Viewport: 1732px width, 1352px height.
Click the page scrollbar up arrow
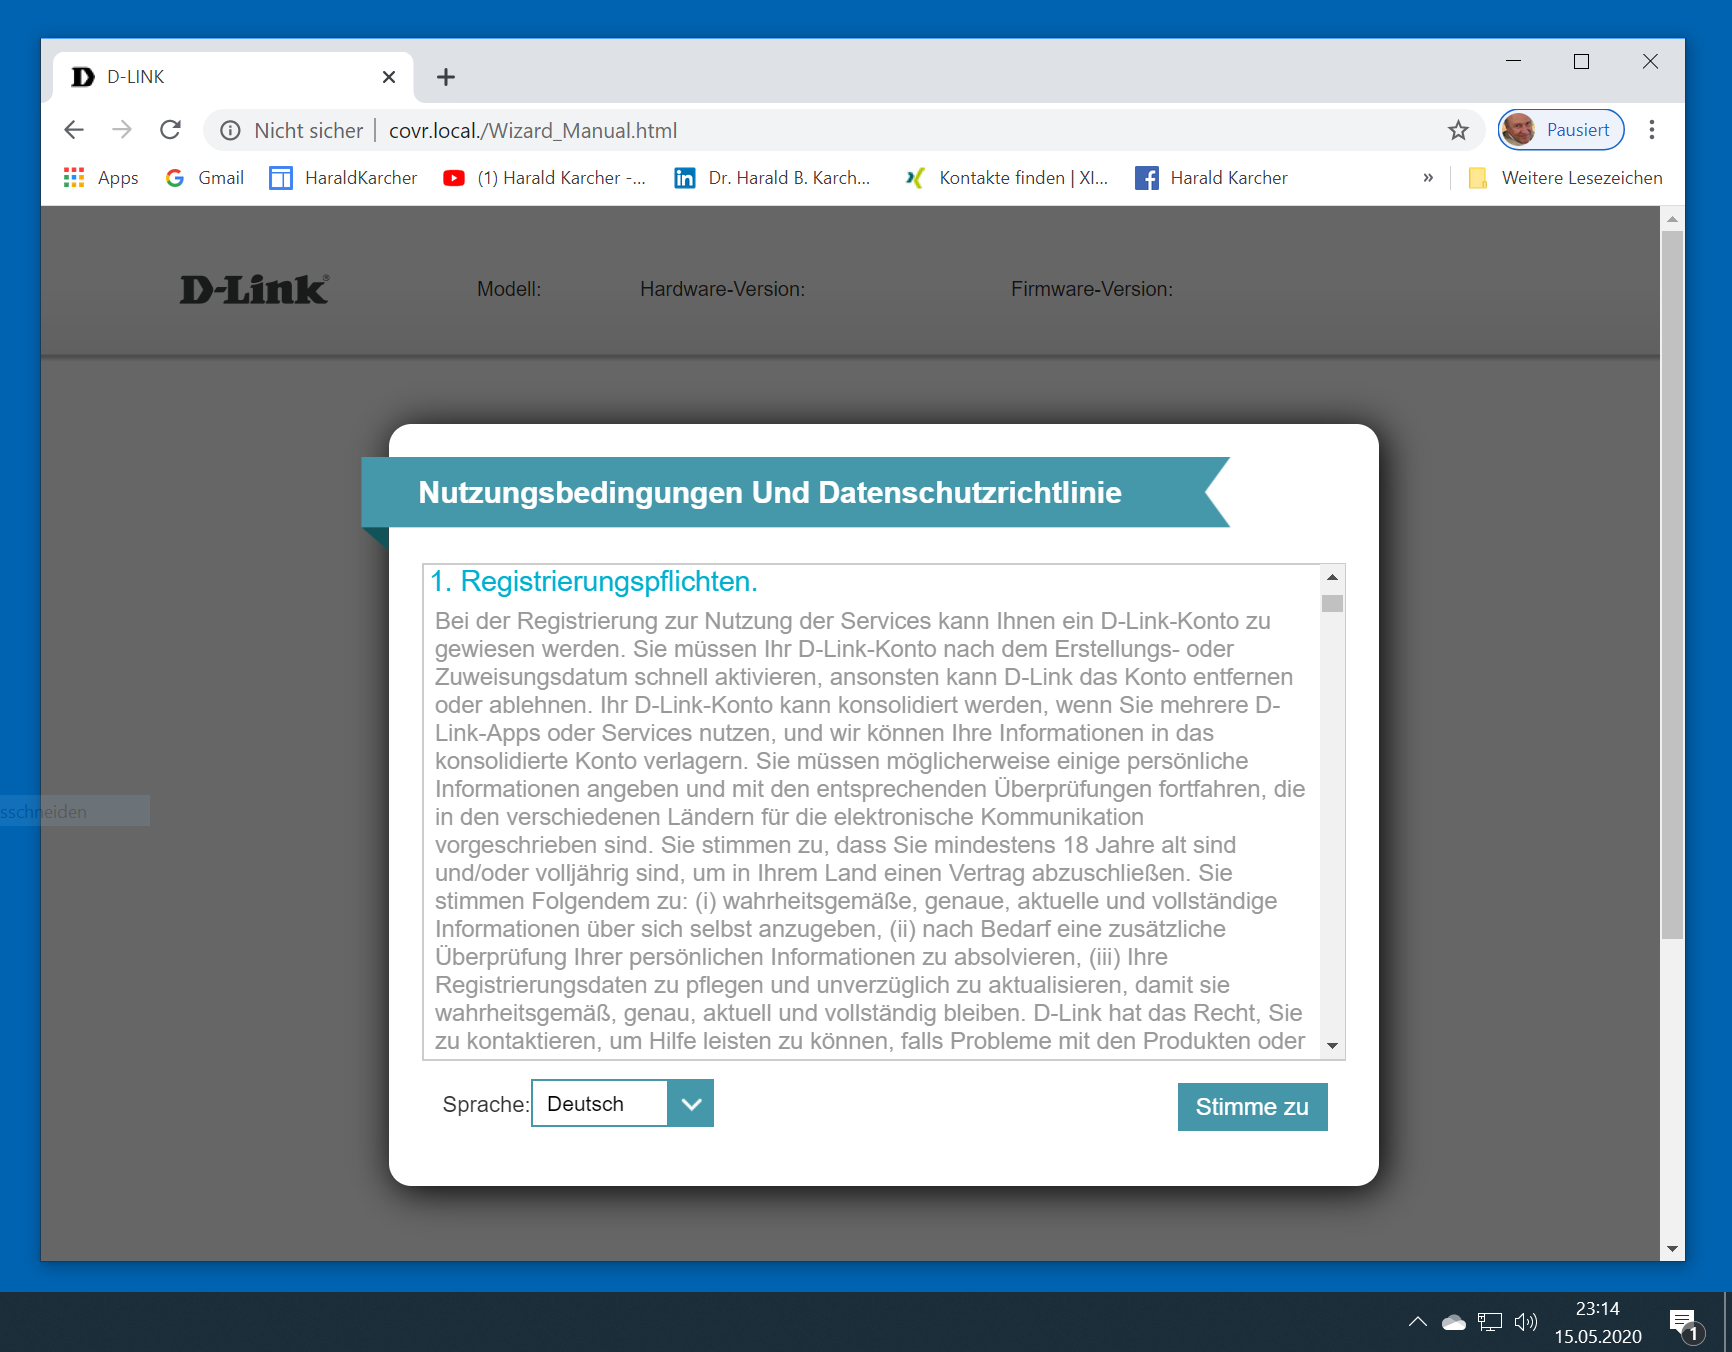[1672, 218]
